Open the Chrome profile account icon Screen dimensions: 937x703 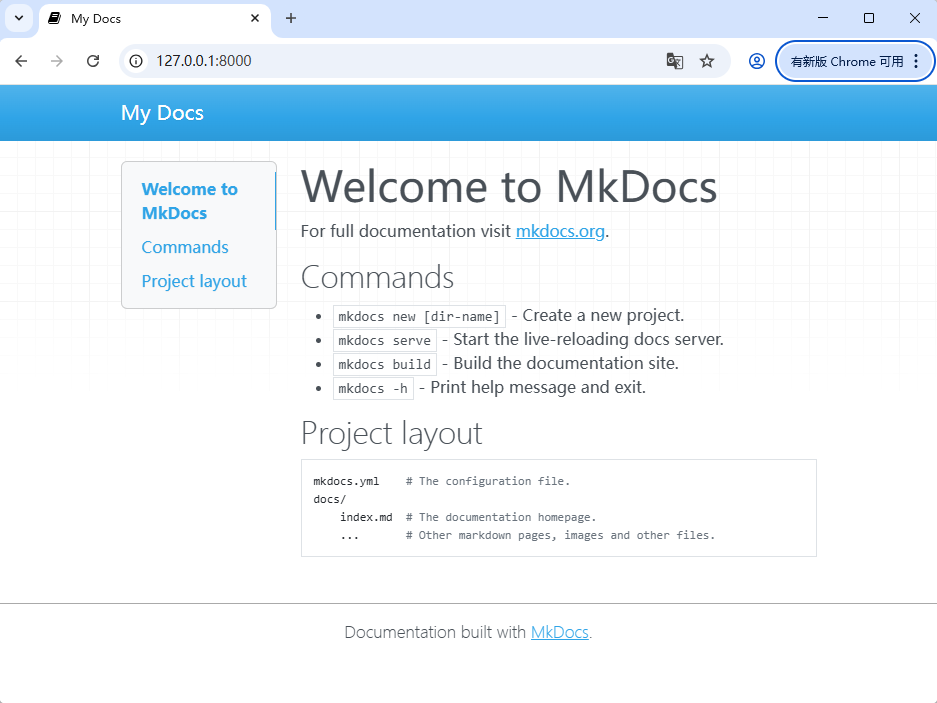(x=757, y=61)
